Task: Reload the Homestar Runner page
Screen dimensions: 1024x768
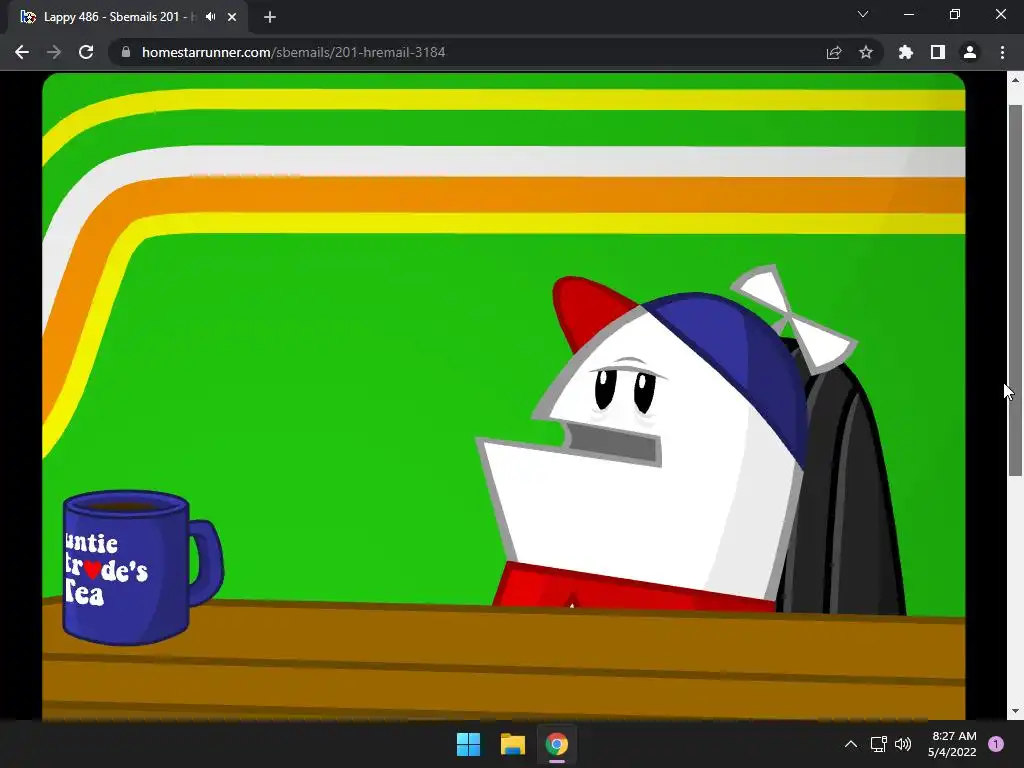Action: [x=86, y=52]
